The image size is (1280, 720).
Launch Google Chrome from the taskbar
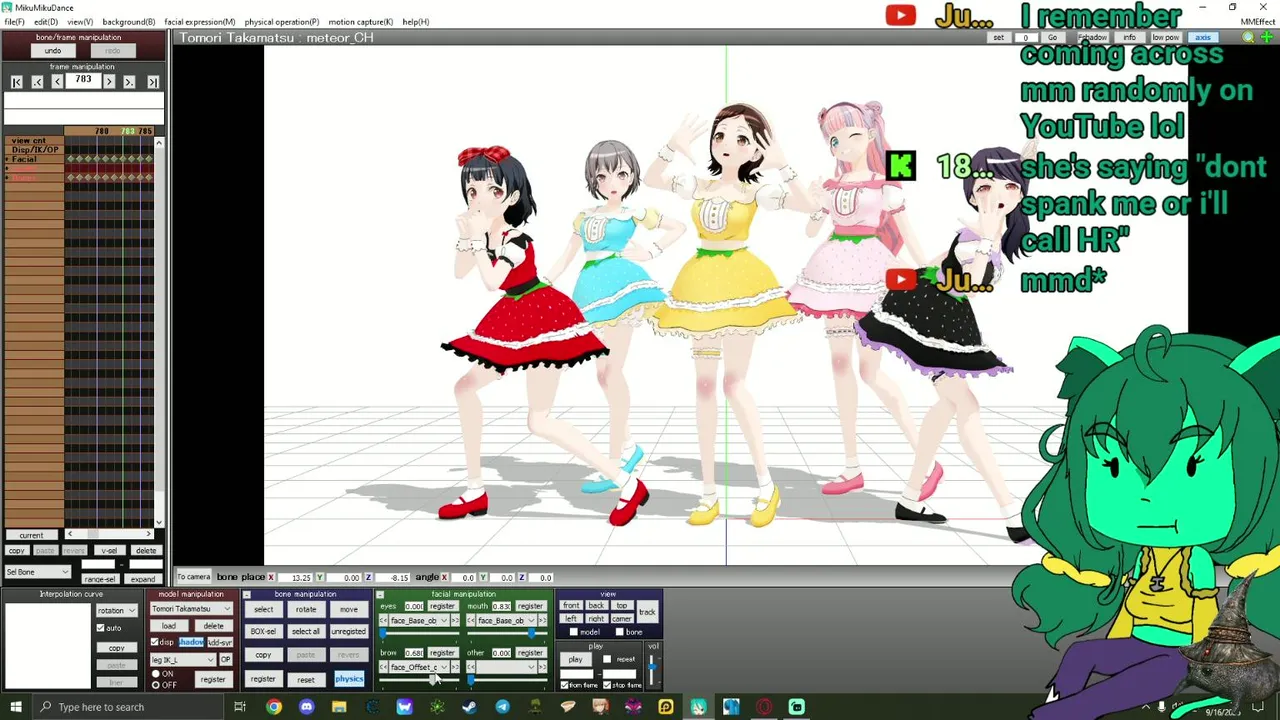274,707
